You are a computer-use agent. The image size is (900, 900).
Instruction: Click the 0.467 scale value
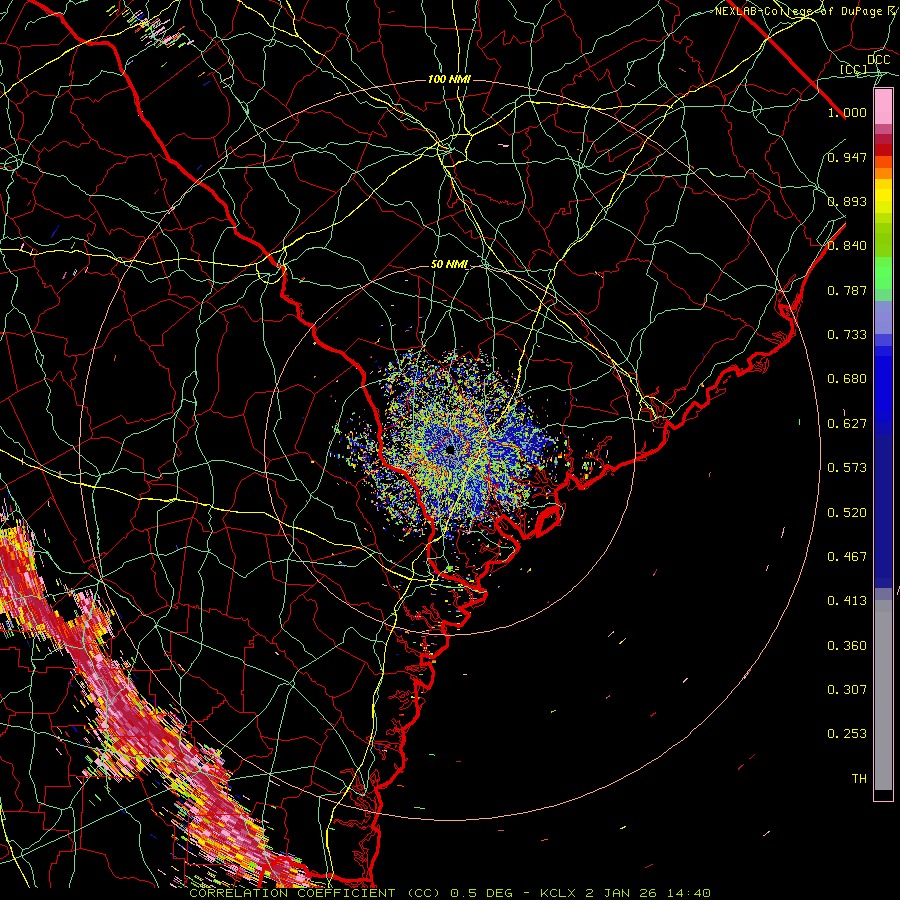(847, 557)
